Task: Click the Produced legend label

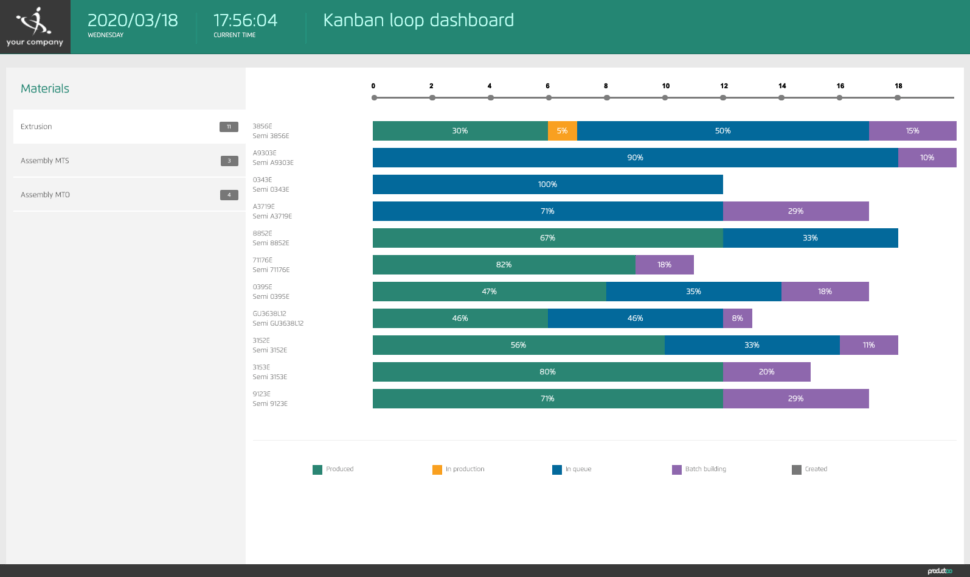Action: [x=340, y=469]
